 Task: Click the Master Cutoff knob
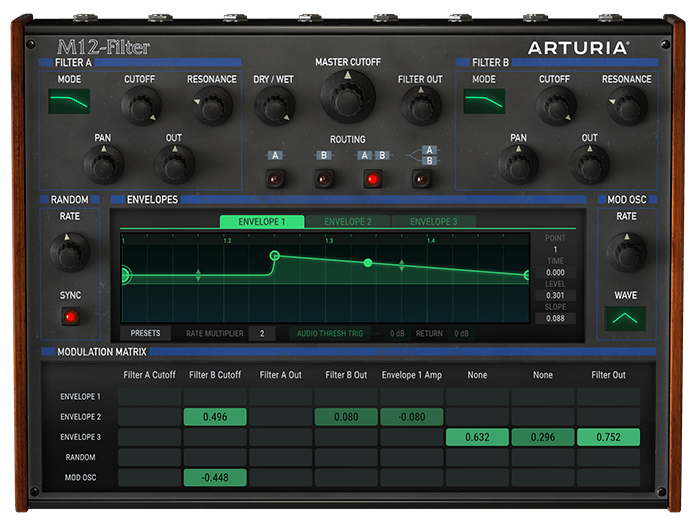click(x=348, y=97)
